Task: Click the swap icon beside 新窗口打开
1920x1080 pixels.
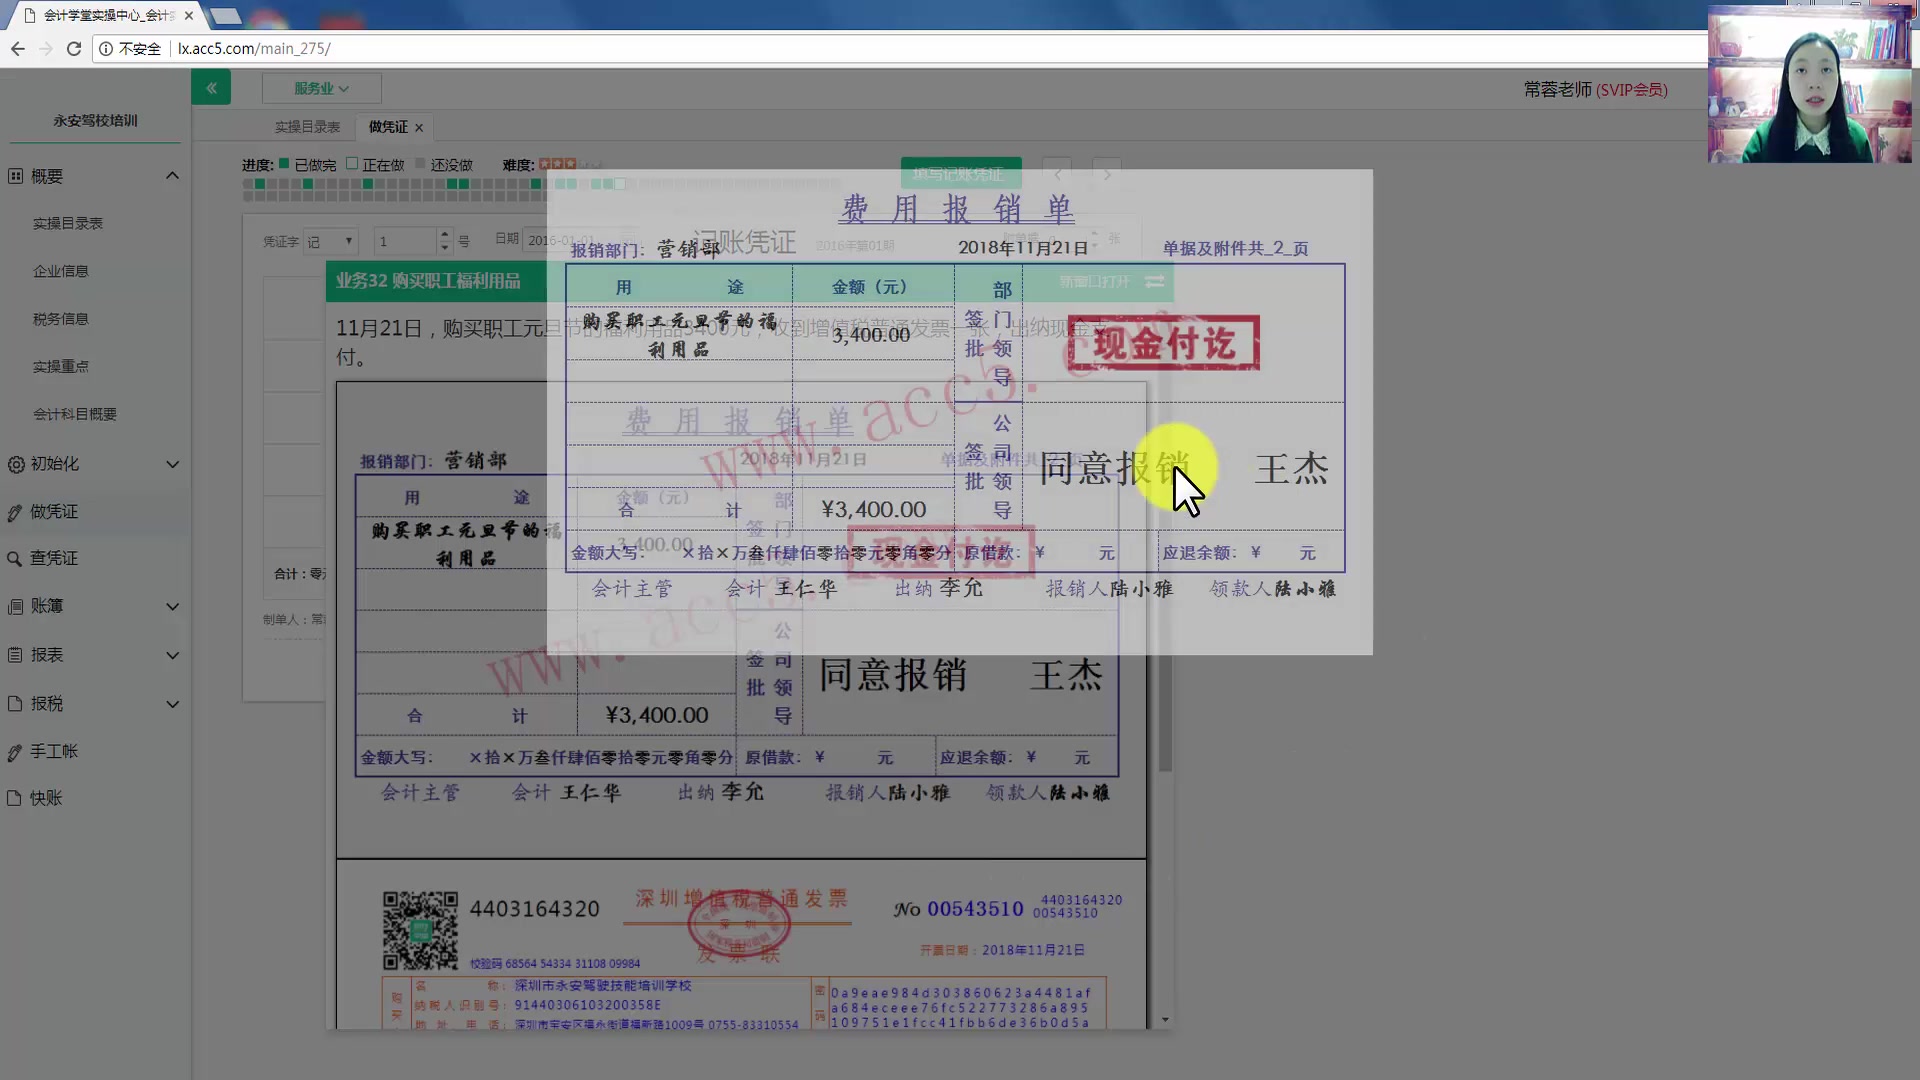Action: coord(1154,282)
